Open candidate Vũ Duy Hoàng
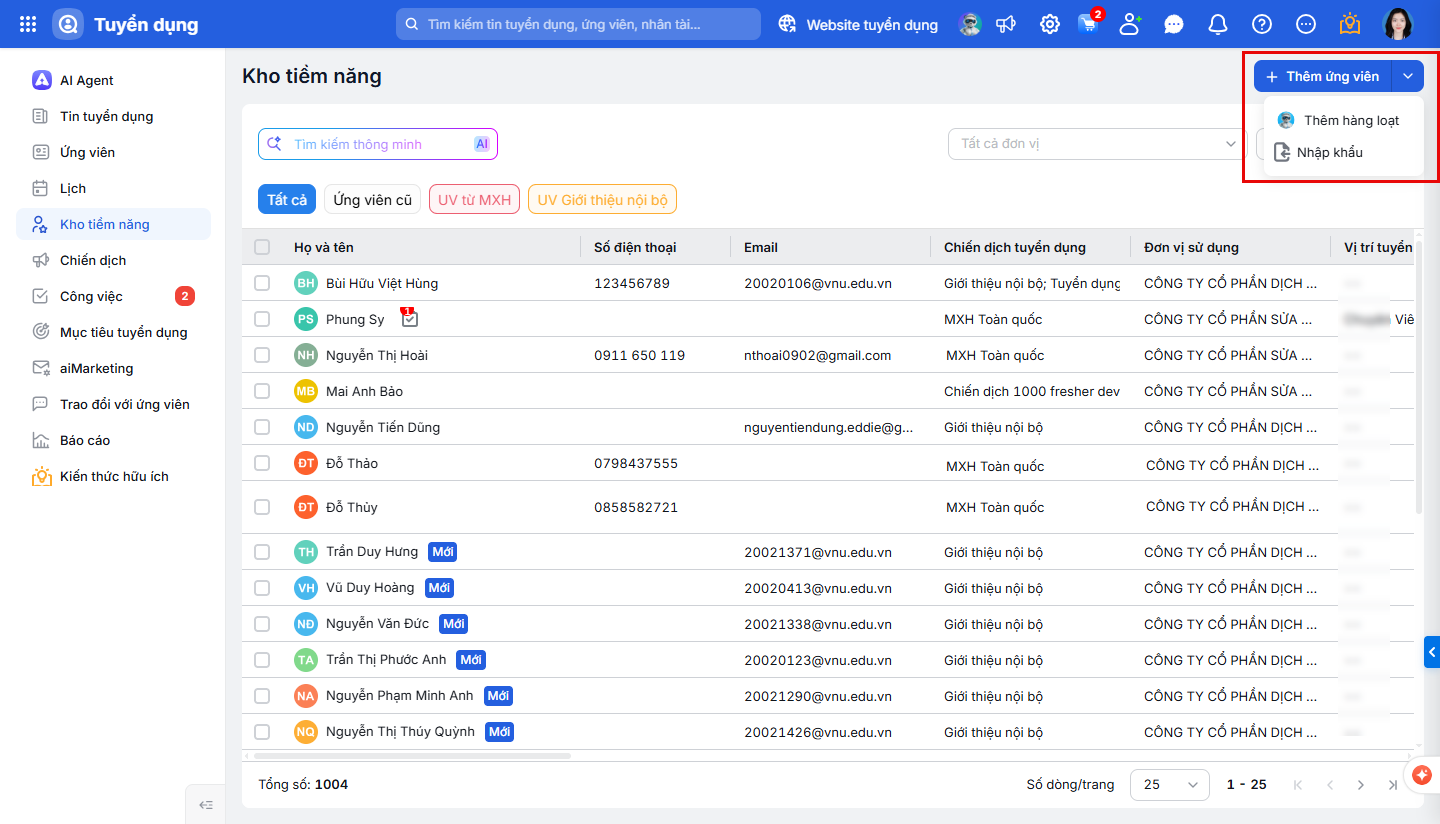The height and width of the screenshot is (824, 1440). pos(370,588)
